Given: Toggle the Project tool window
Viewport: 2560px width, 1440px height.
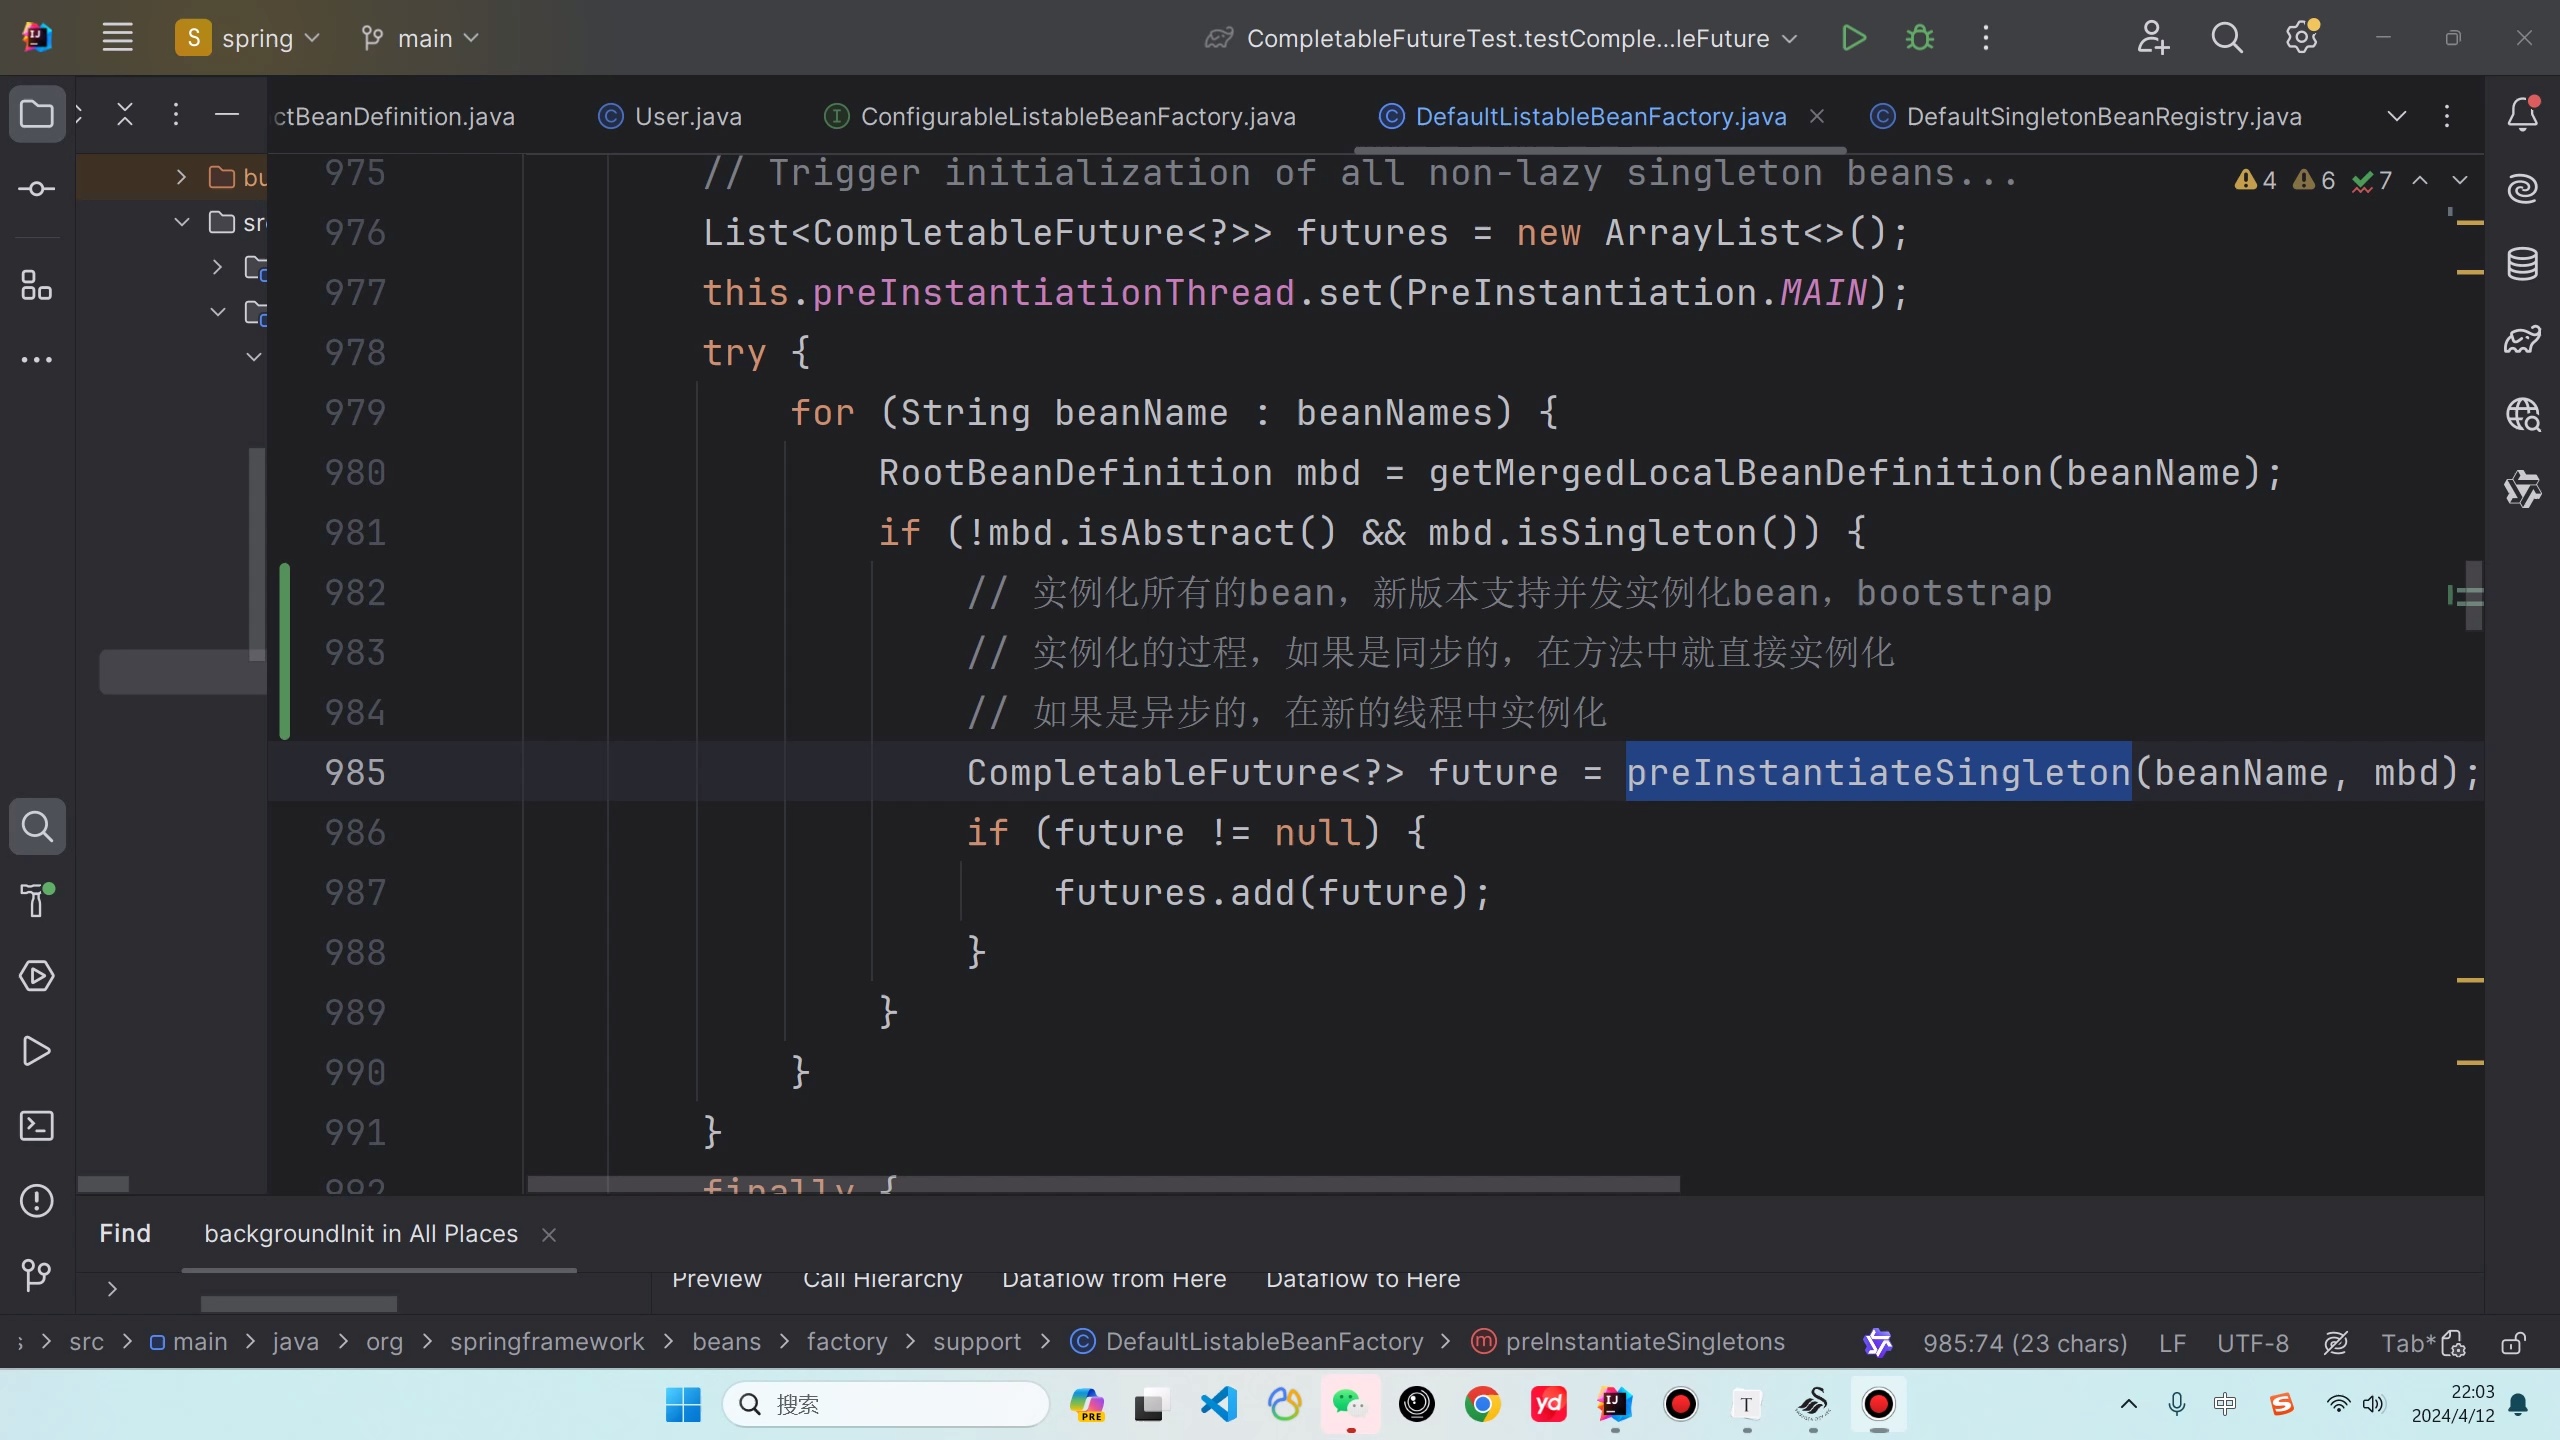Looking at the screenshot, I should (x=37, y=114).
